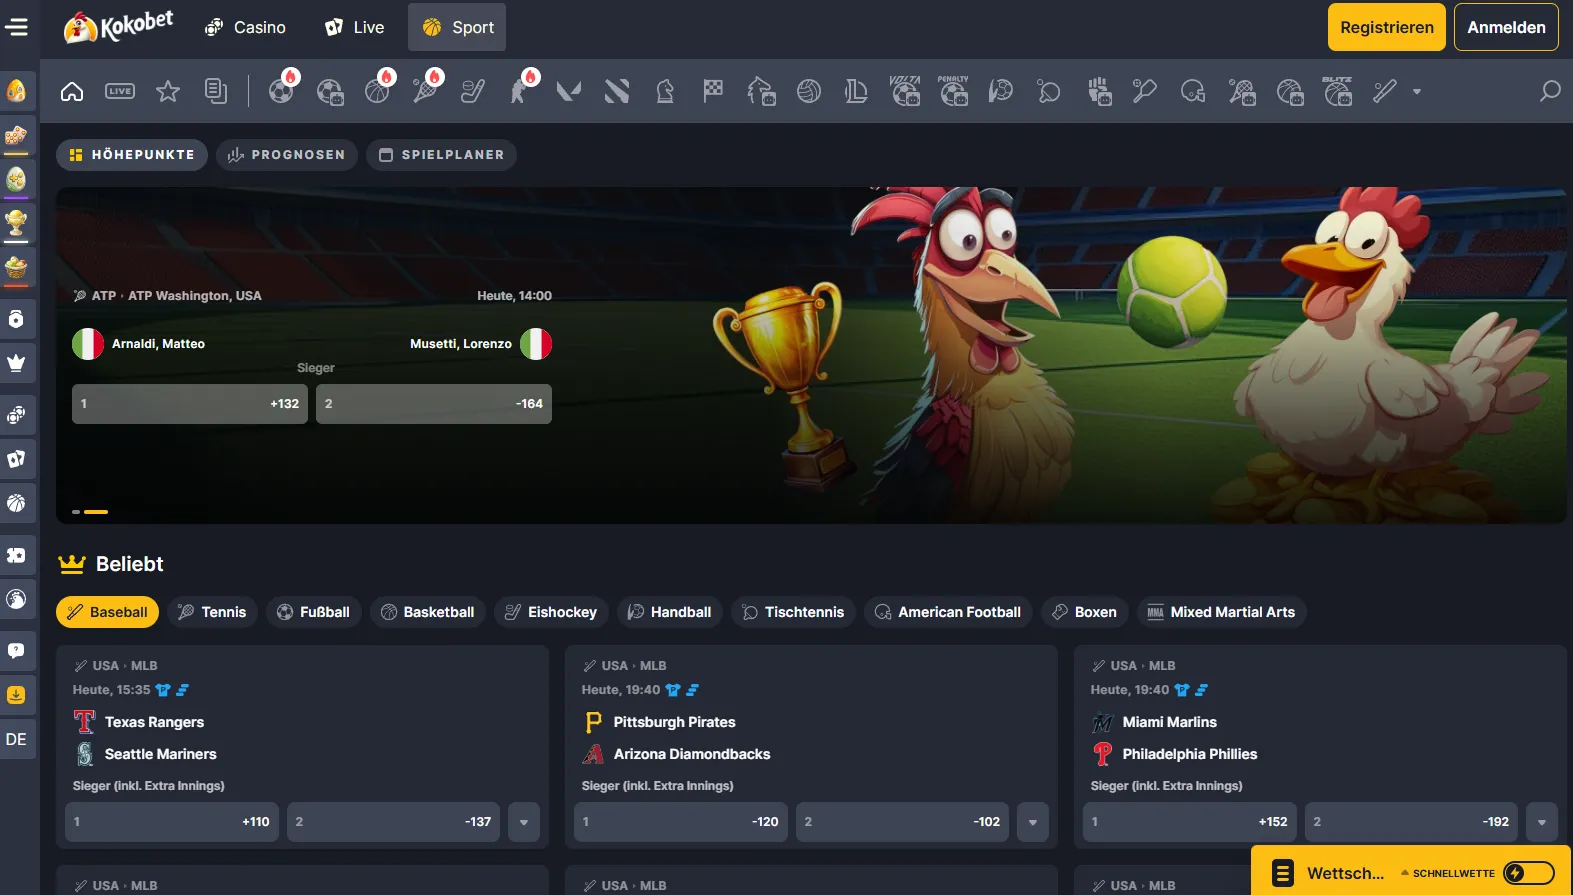Open the hamburger menu
The width and height of the screenshot is (1573, 895).
coord(17,27)
